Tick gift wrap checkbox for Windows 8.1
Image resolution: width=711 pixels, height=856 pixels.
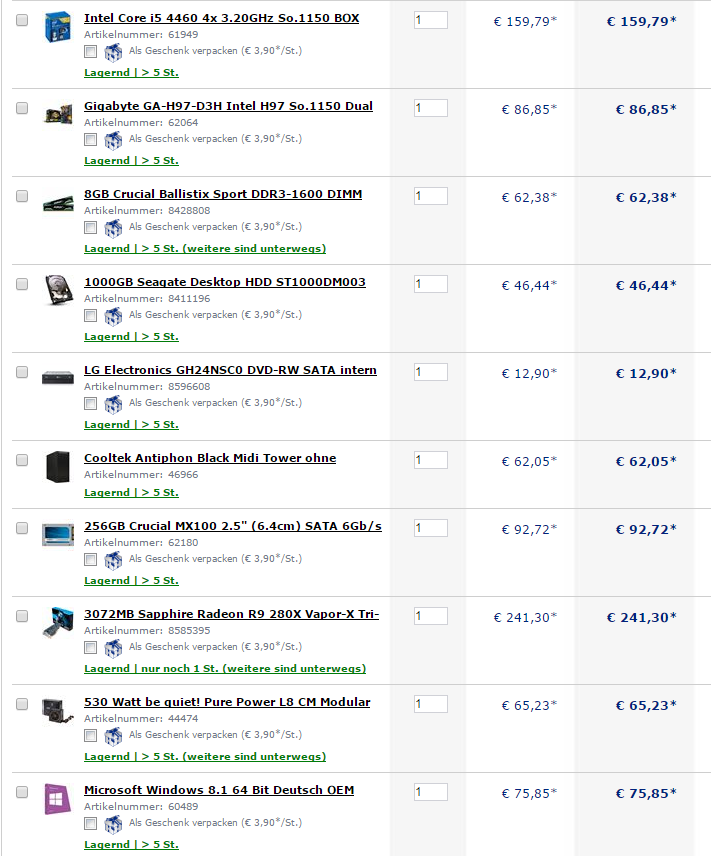click(x=91, y=823)
